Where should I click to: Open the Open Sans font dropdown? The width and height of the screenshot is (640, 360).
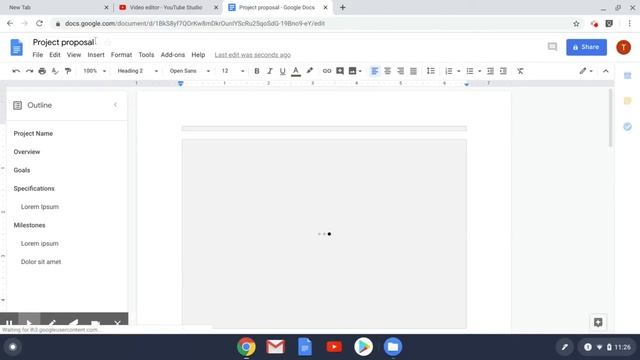tap(190, 71)
